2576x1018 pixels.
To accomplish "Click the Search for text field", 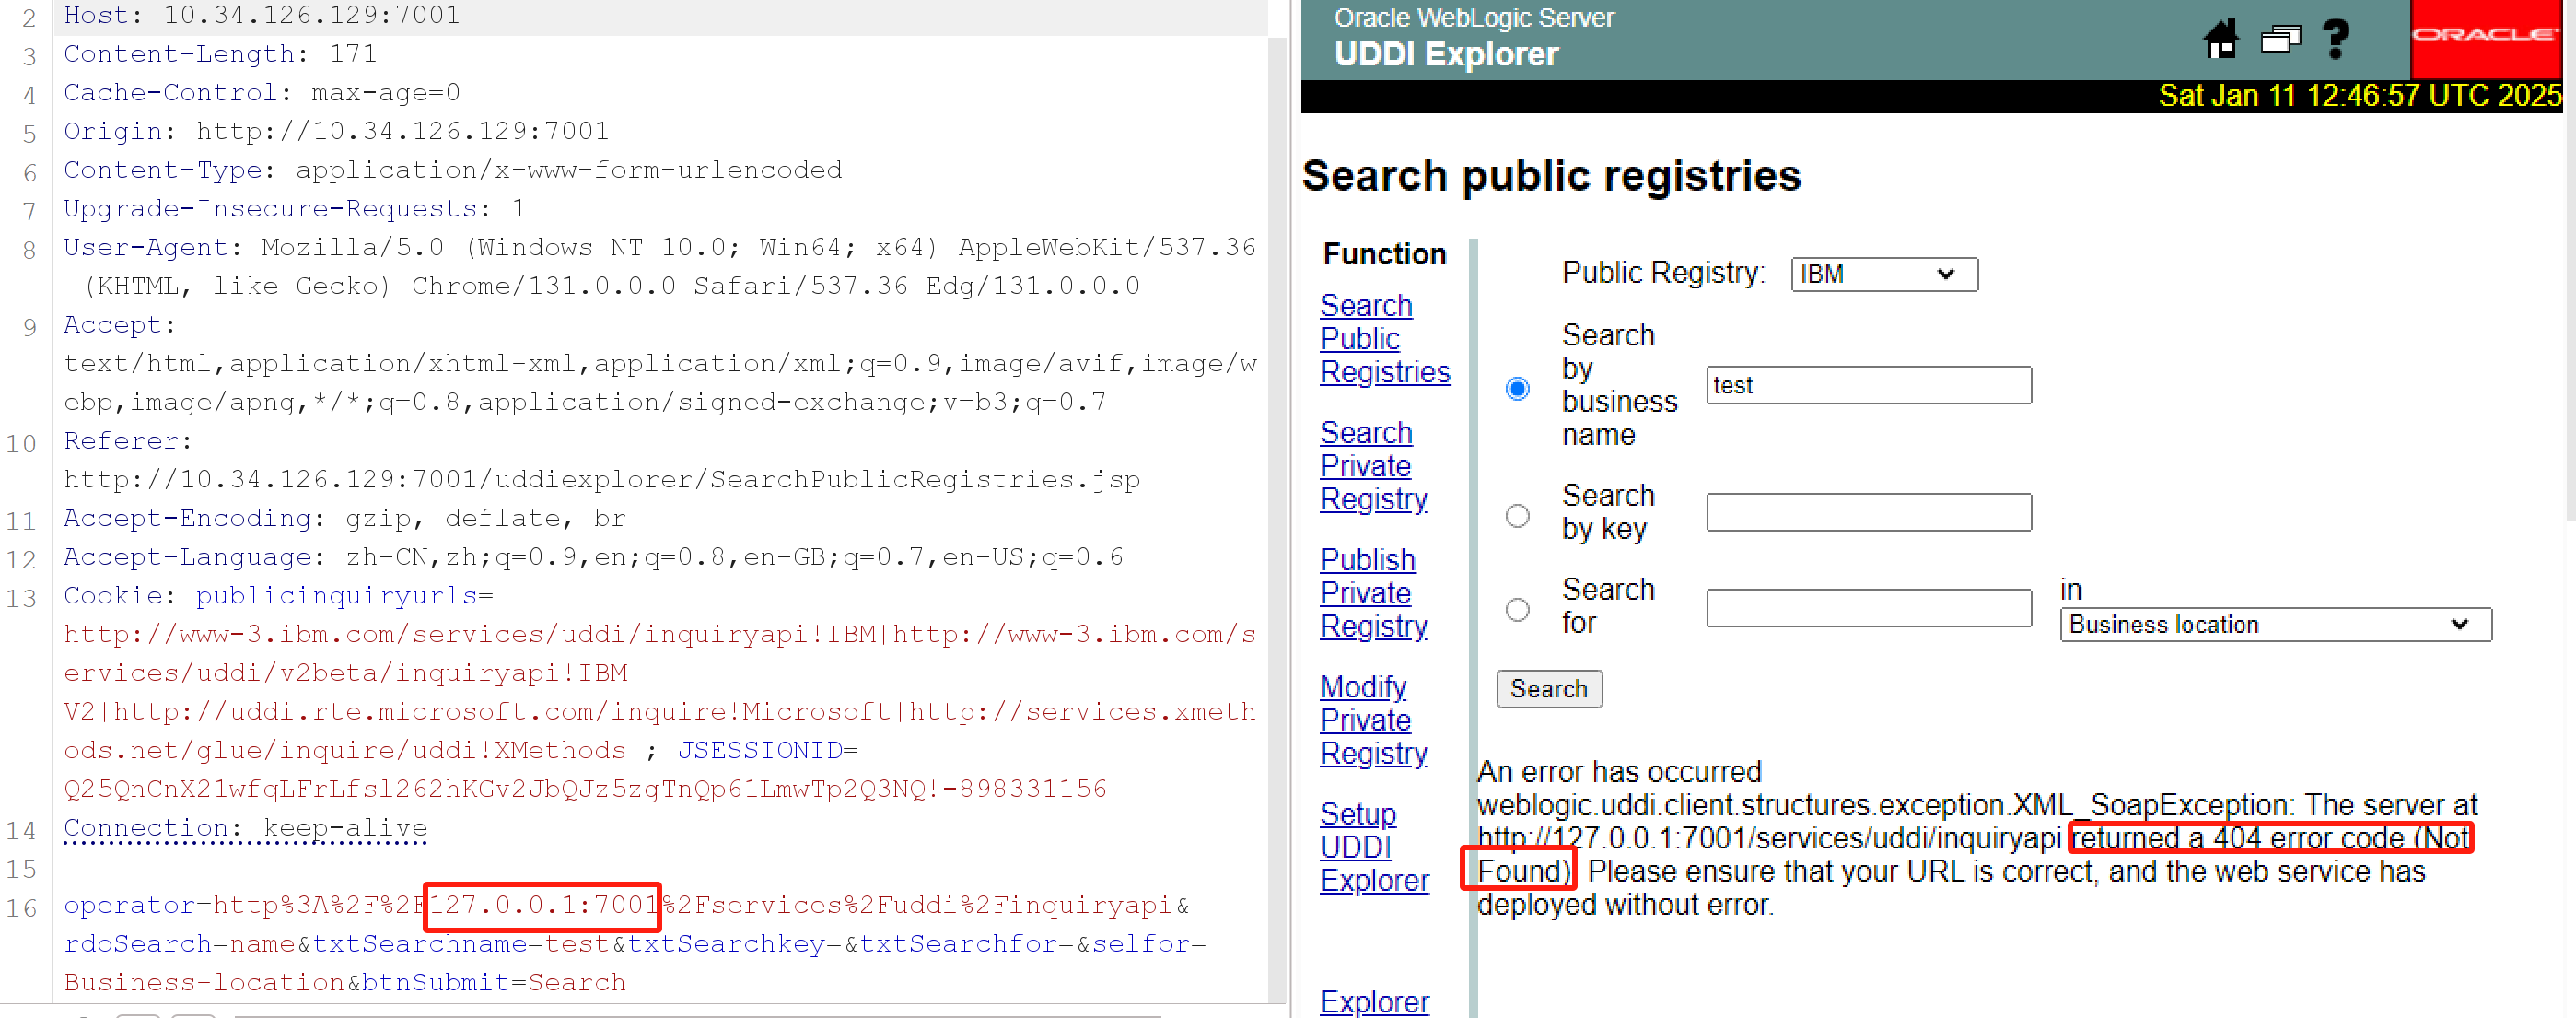I will [x=1868, y=608].
